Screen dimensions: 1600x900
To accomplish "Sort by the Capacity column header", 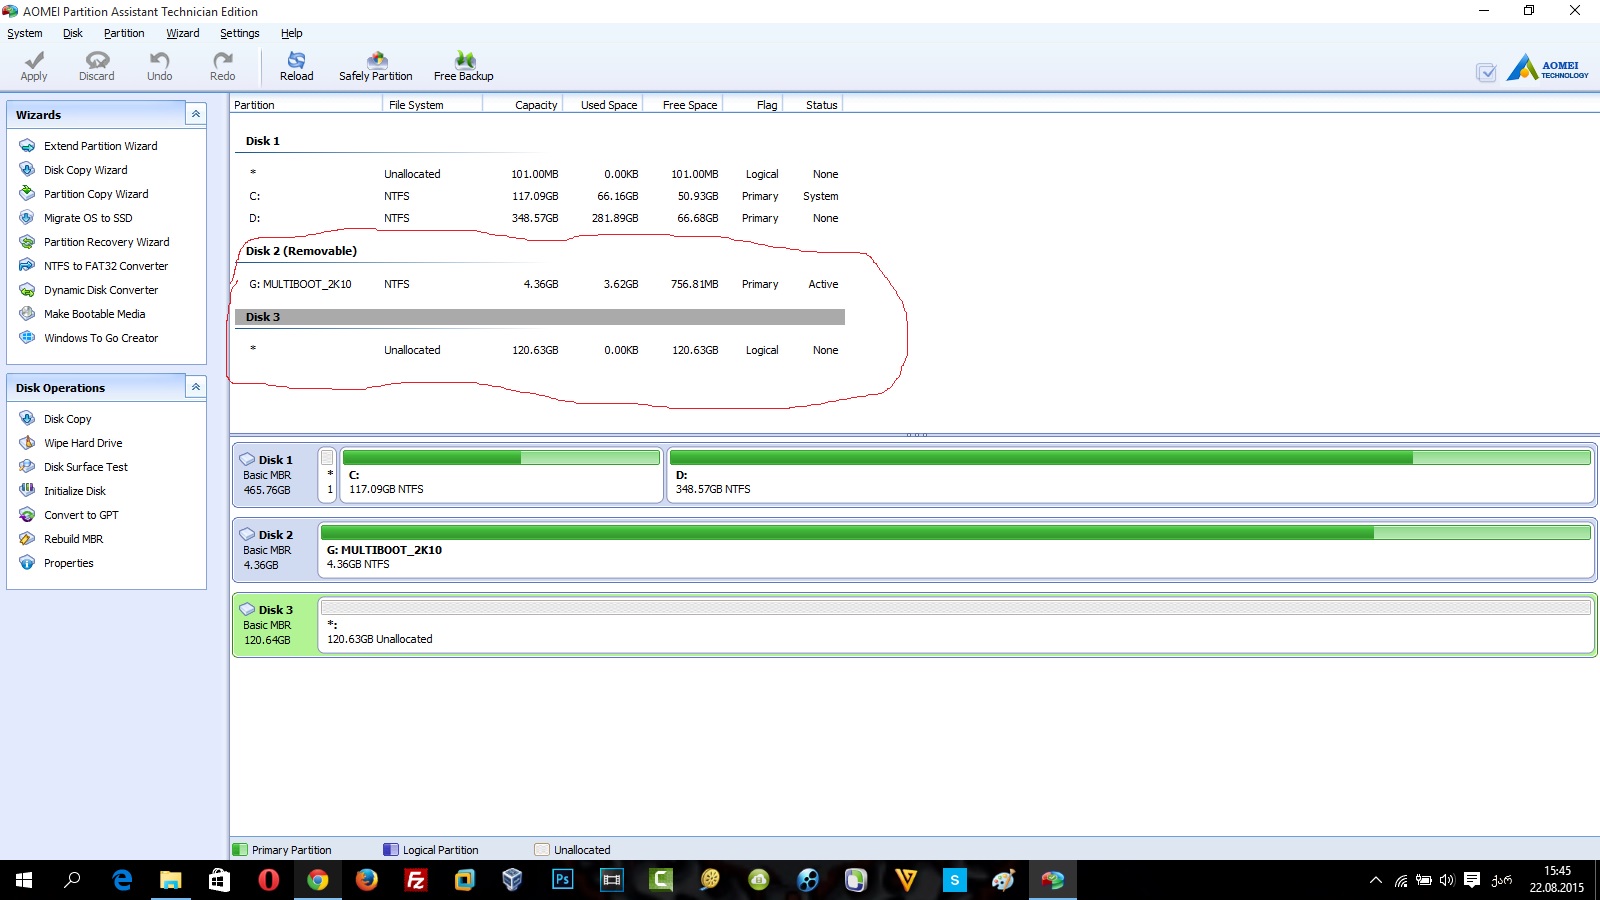I will (x=535, y=105).
